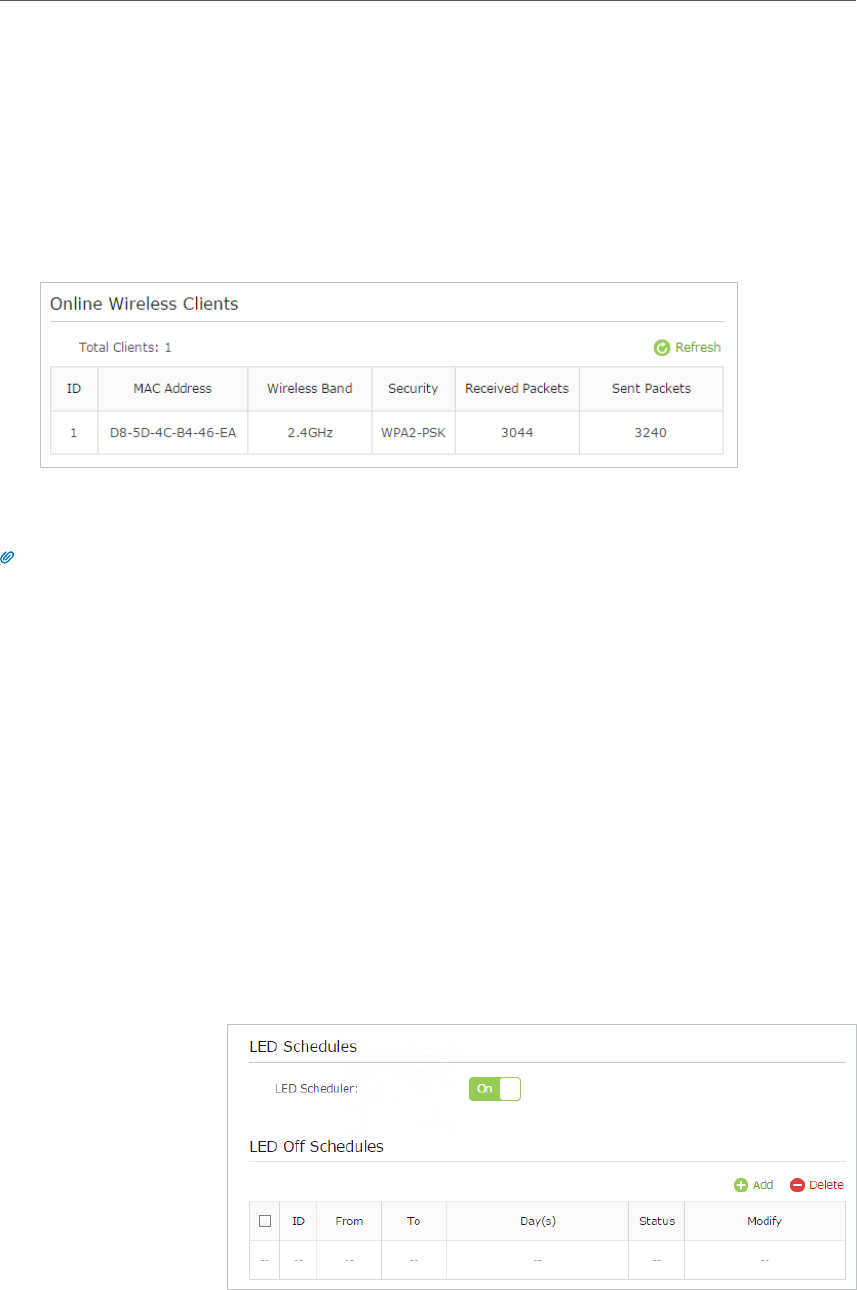This screenshot has width=857, height=1290.
Task: Select MAC address D8-5D-4C-B4-46-EA cell
Action: (173, 433)
